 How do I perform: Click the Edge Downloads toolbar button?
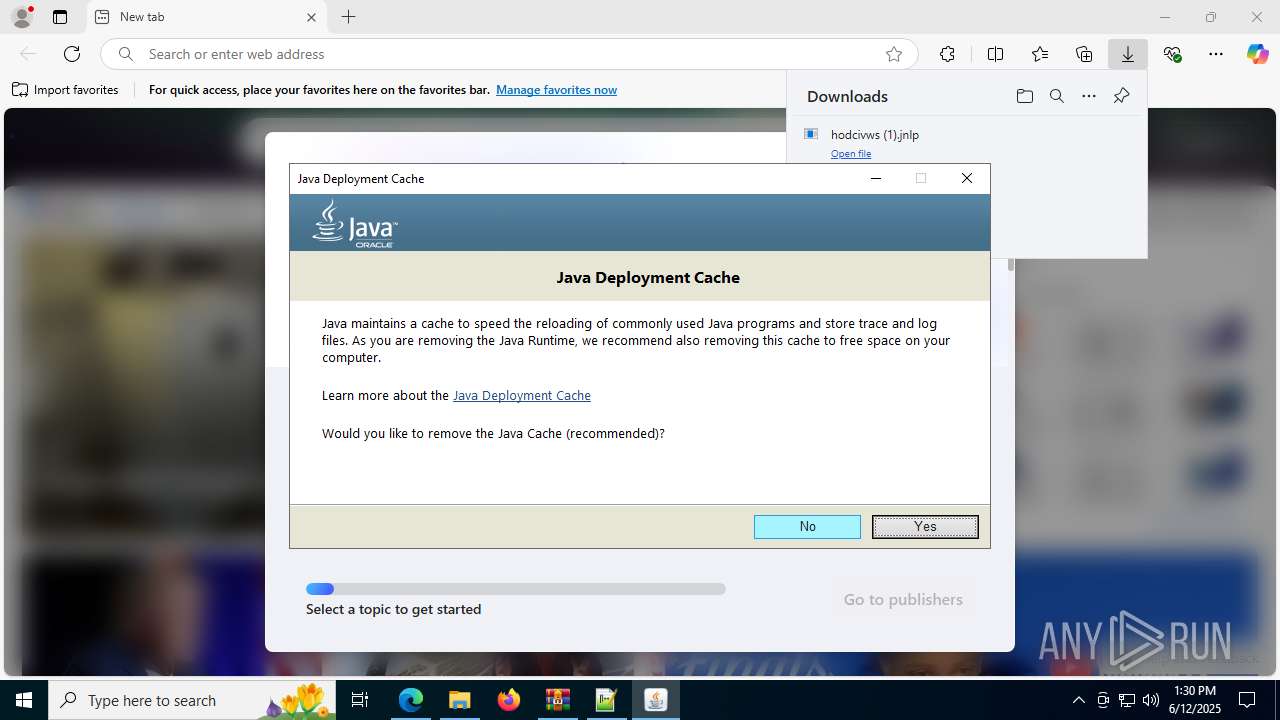(1128, 54)
